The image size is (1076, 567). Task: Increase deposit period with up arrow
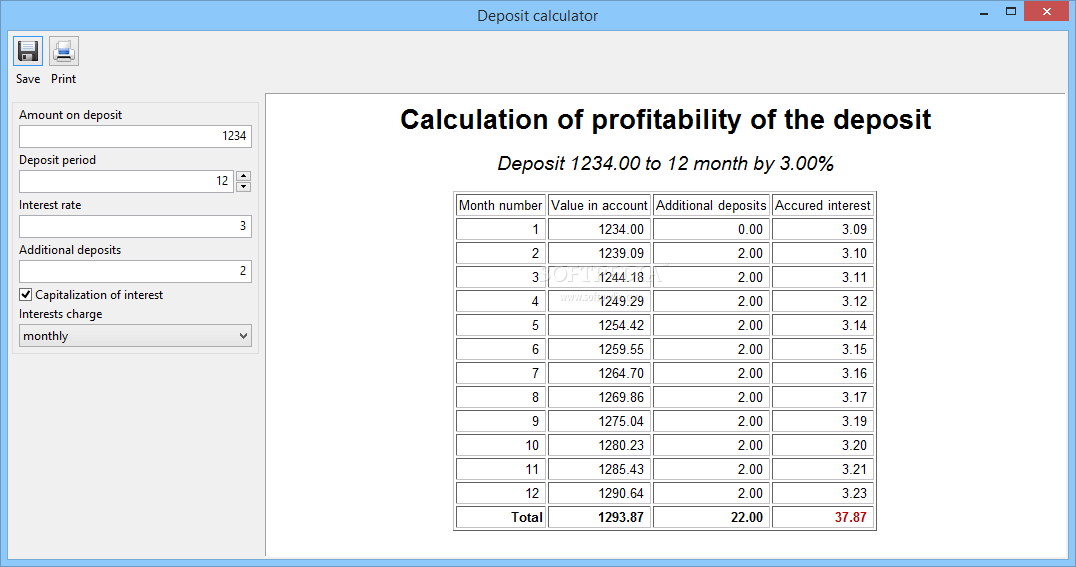click(x=244, y=176)
